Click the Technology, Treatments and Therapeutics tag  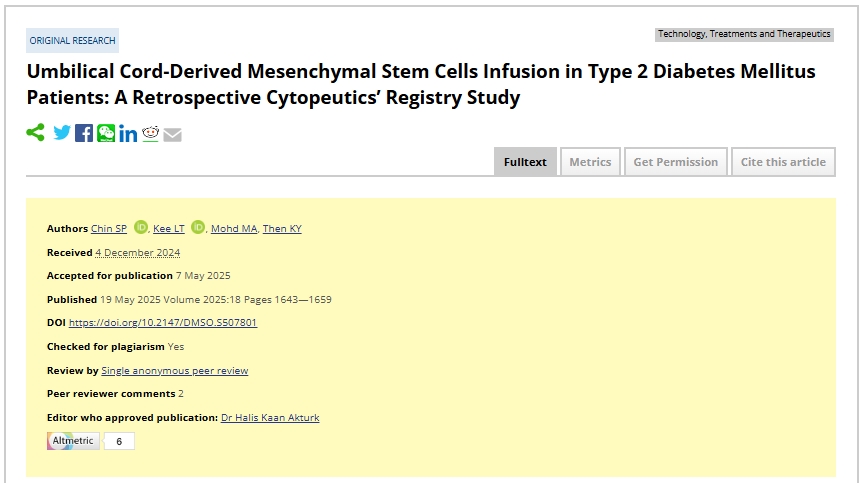744,34
